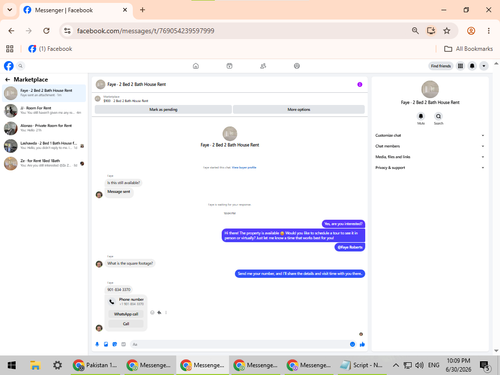
Task: Expand the Chat members section
Action: click(430, 146)
